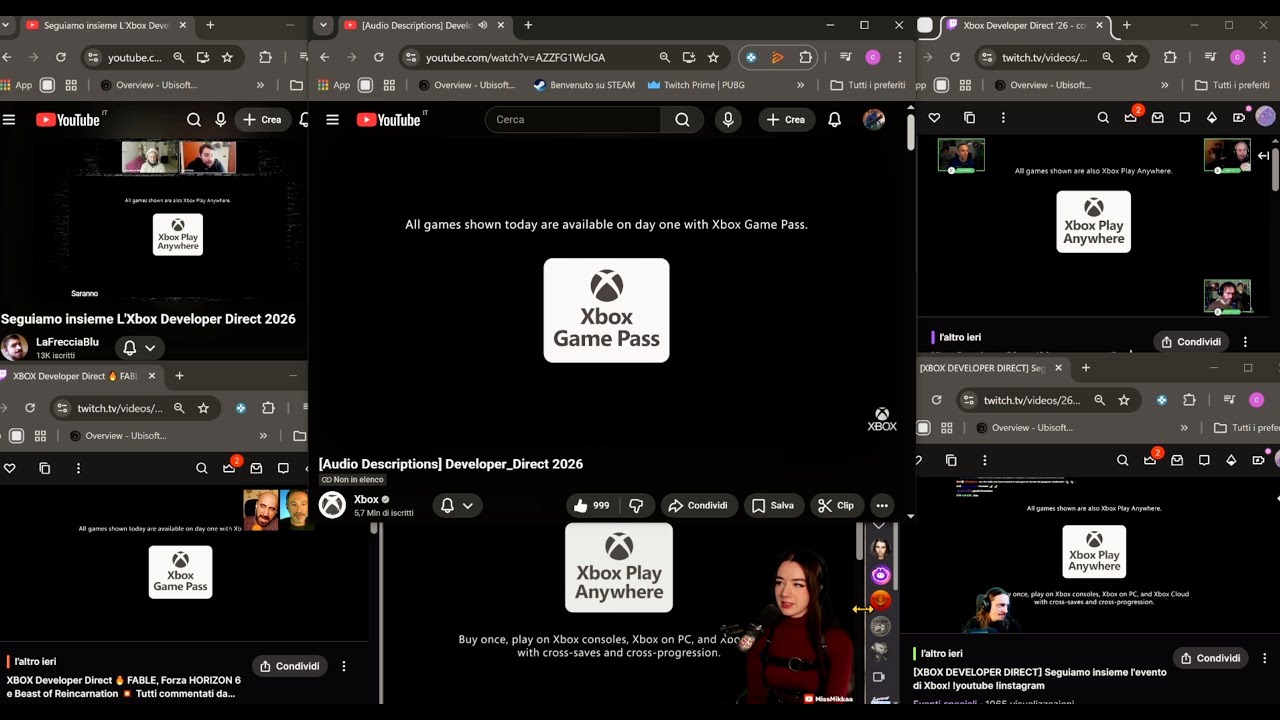
Task: Show hidden bookmarks chevron in center window
Action: (800, 85)
